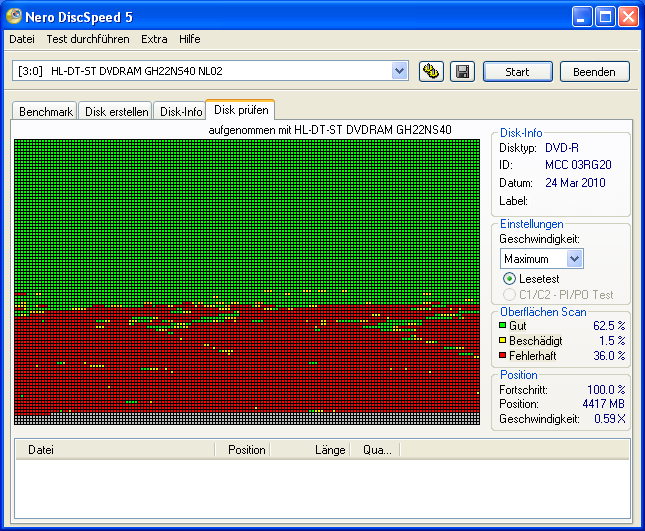Click the aufgenommen mit HL-DT-ST caption
Screen dimensions: 645x531
(330, 130)
